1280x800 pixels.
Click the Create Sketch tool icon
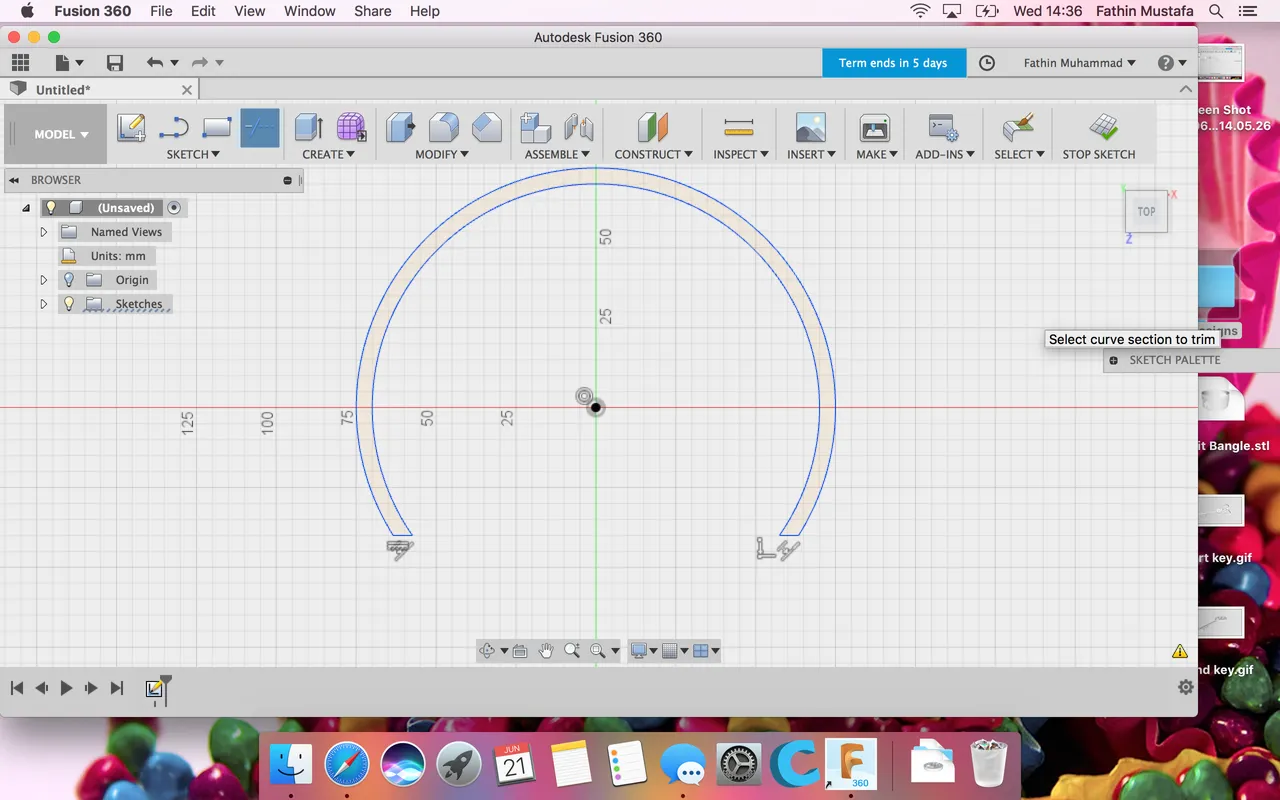[131, 128]
